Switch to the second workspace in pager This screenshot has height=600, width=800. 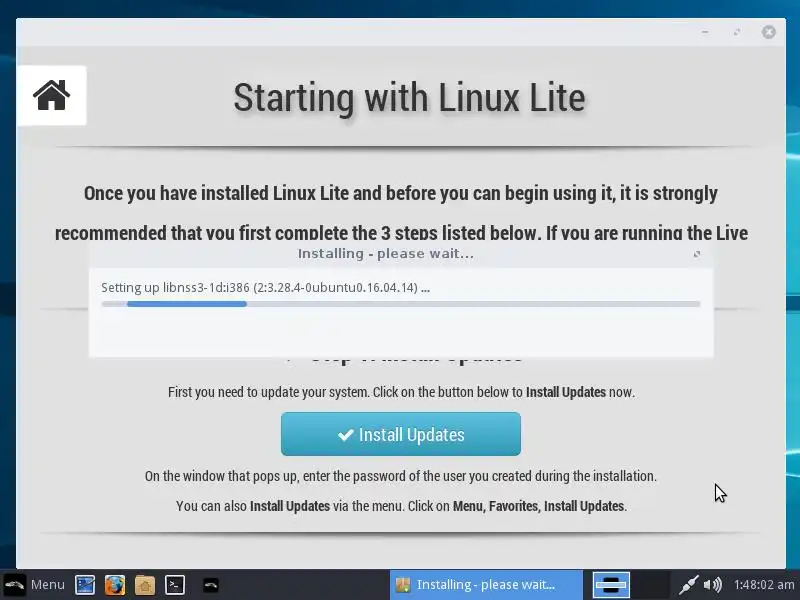click(x=650, y=585)
